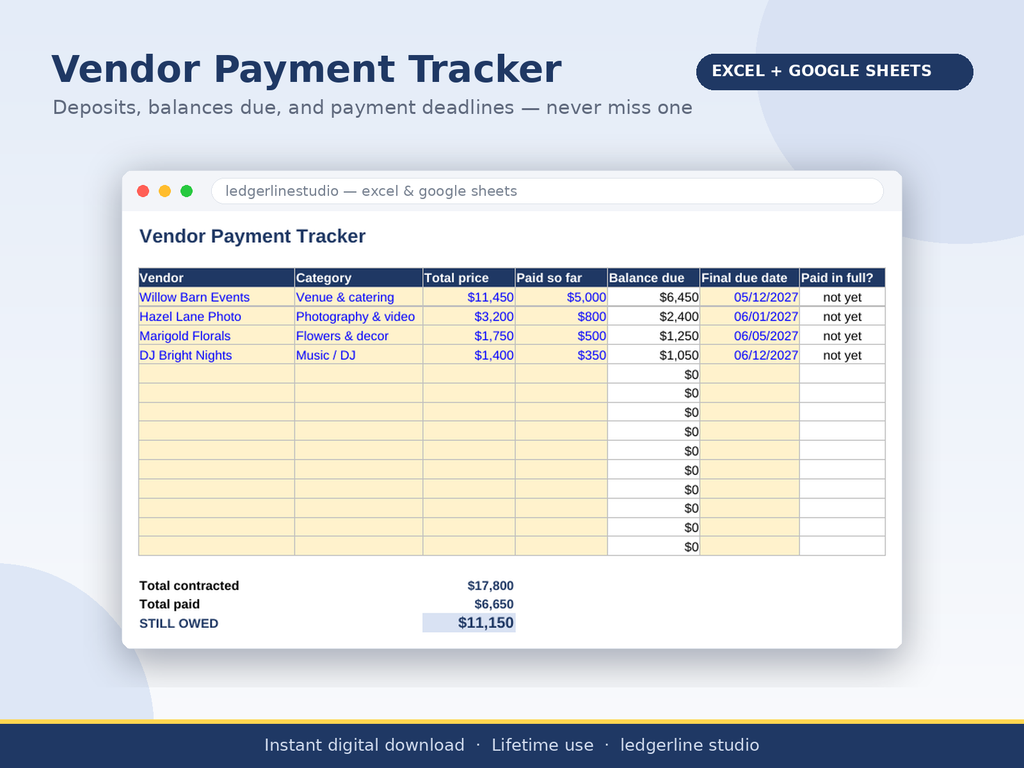Click the Venue & catering cell
Image resolution: width=1024 pixels, height=768 pixels.
coord(359,297)
